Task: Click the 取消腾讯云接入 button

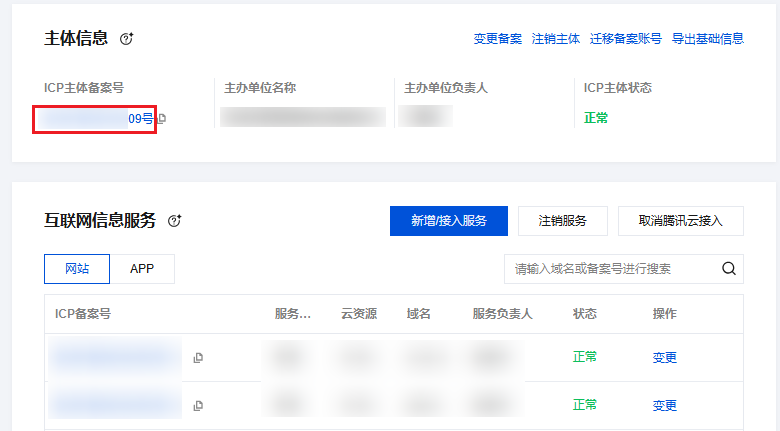Action: [681, 221]
